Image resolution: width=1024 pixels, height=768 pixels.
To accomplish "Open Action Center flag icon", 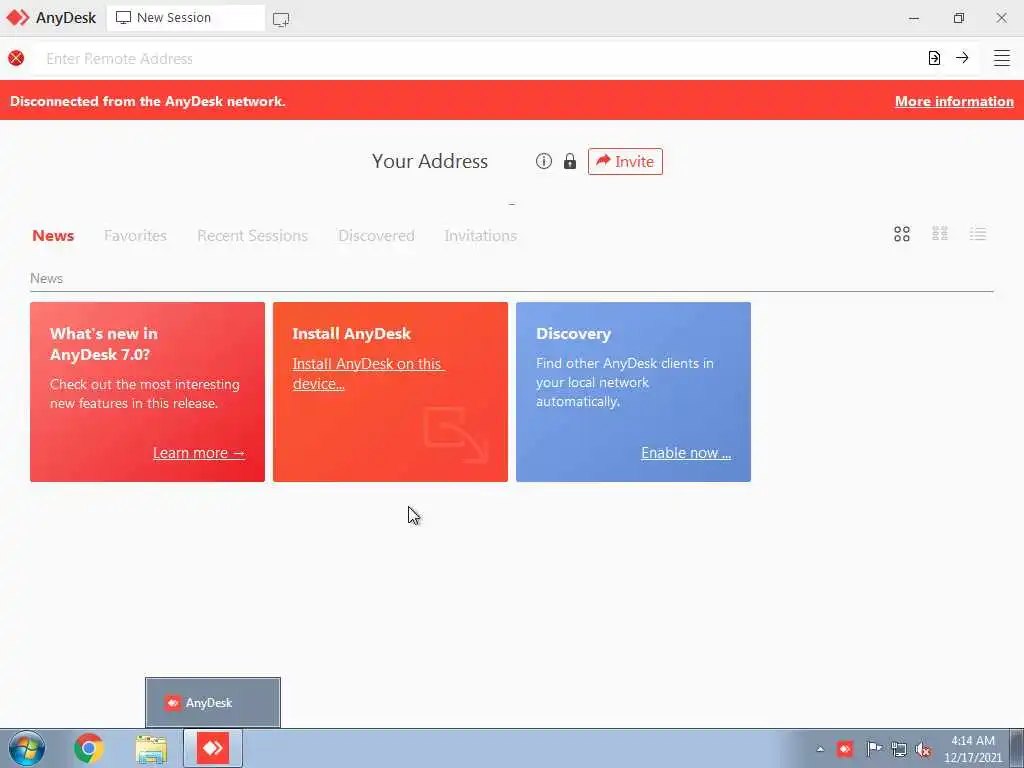I will [874, 749].
